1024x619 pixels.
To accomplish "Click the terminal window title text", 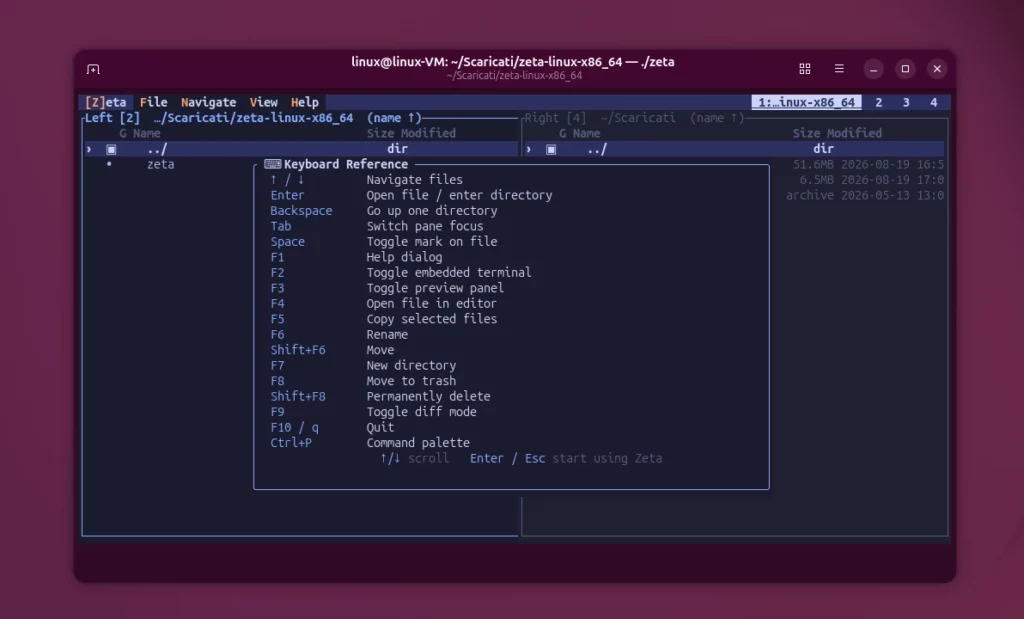I will click(513, 62).
